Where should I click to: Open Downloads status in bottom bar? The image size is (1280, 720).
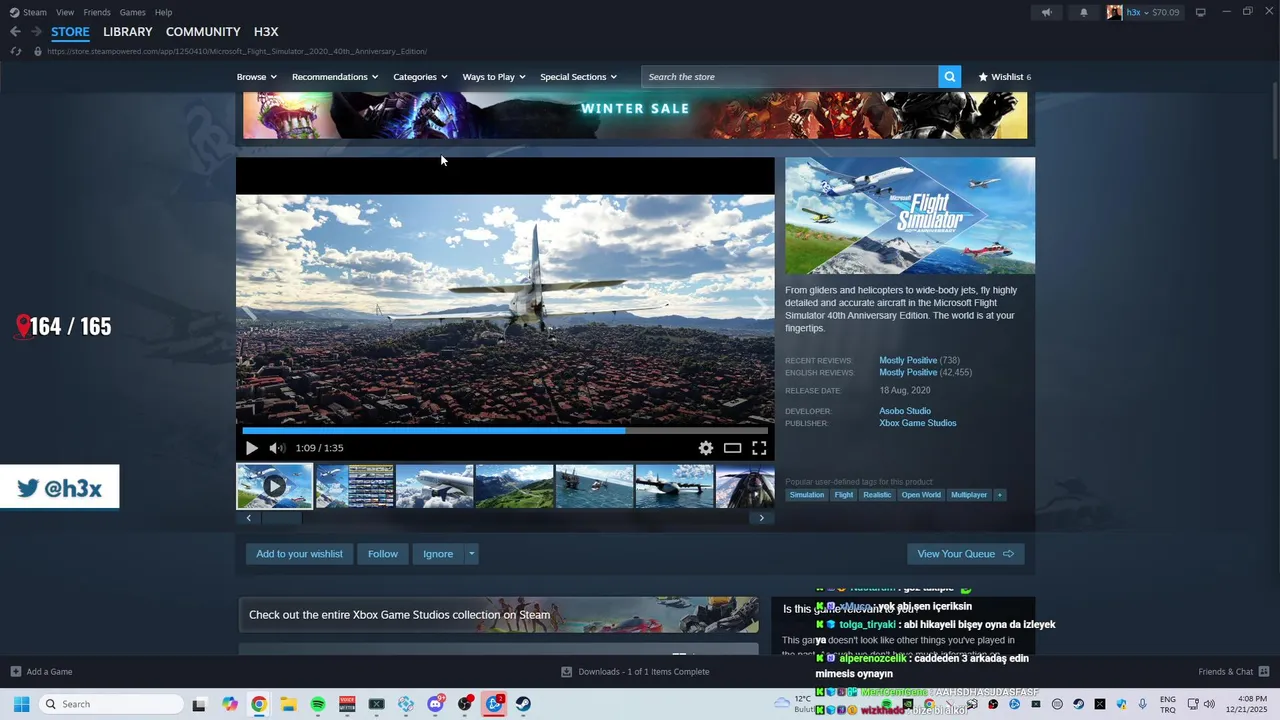point(635,672)
